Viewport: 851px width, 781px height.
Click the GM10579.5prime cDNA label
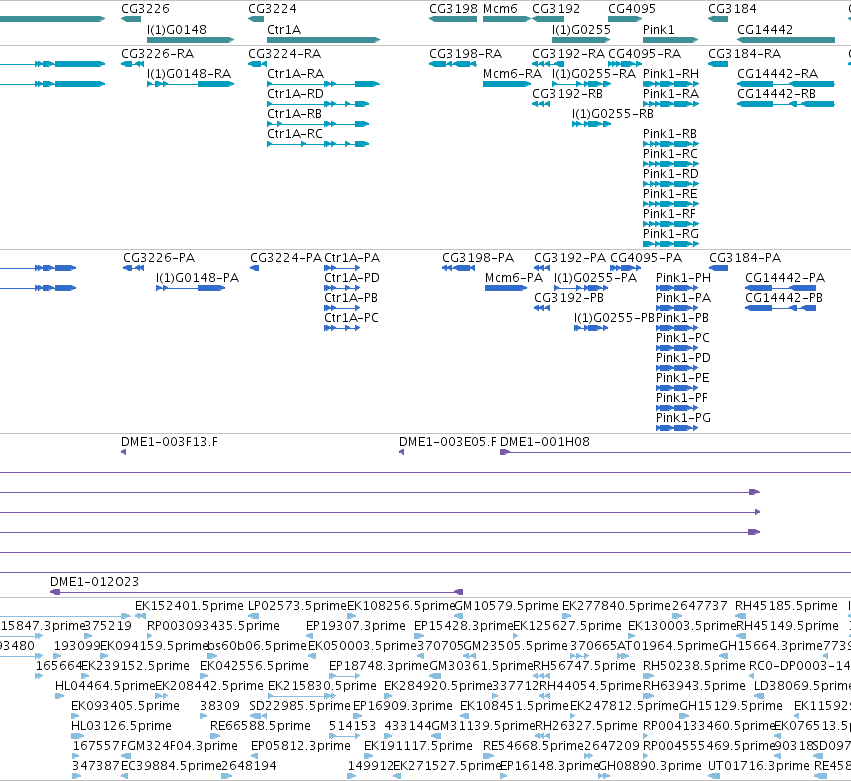coord(506,606)
